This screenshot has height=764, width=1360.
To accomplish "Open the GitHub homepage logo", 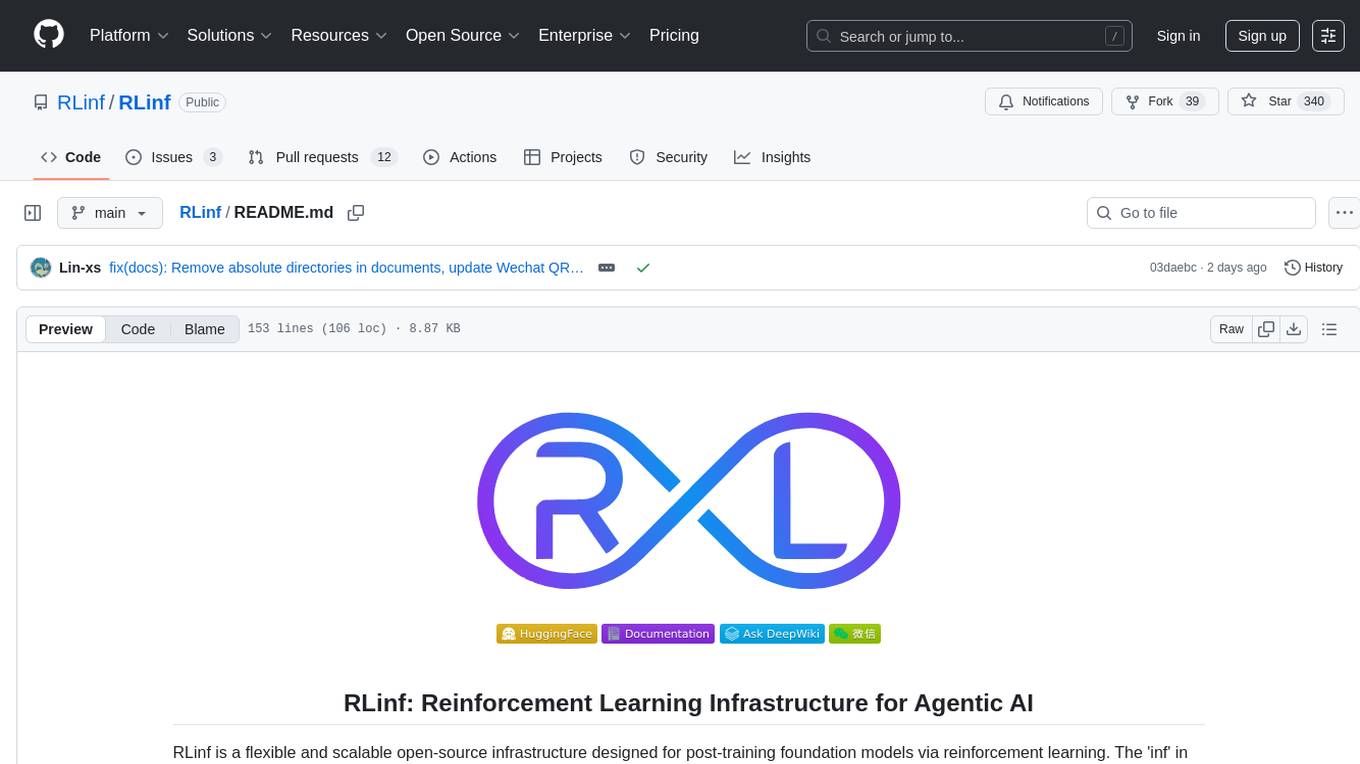I will click(49, 35).
